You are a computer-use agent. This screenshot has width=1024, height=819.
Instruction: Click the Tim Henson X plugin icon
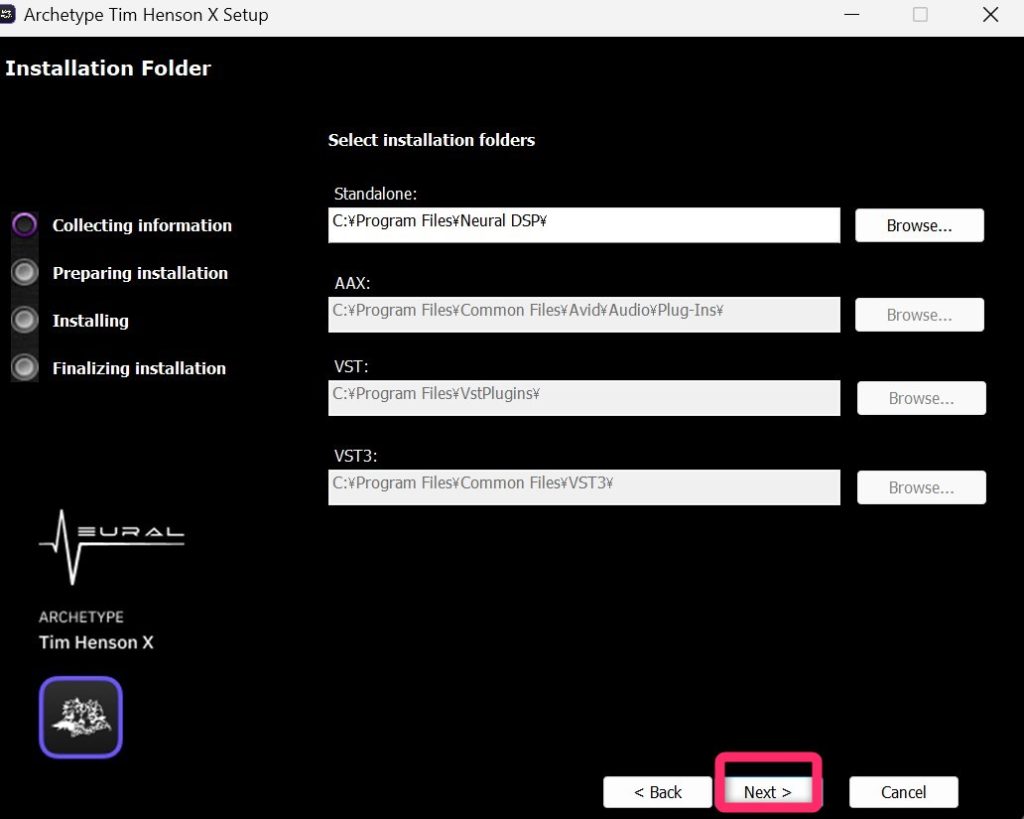tap(80, 717)
